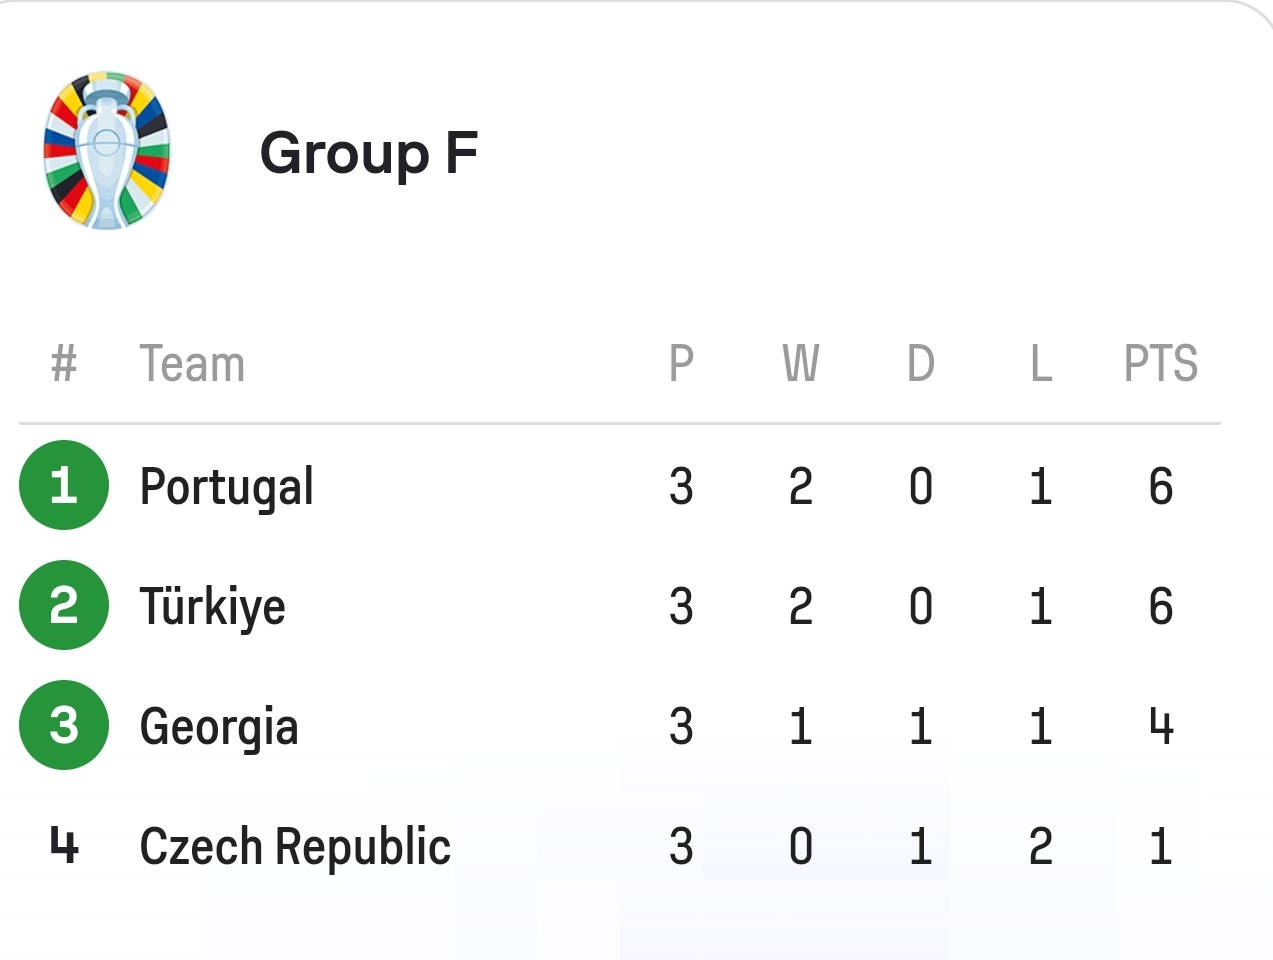Click the PTS column header
Screen dimensions: 1273x960
tap(1161, 364)
